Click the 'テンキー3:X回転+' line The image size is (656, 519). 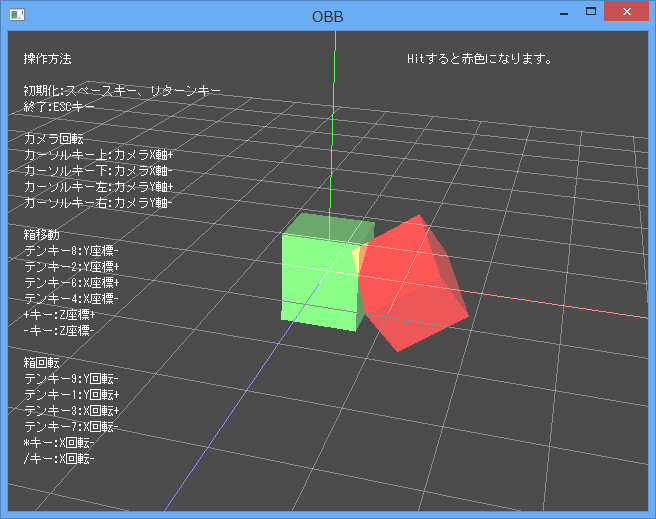(x=72, y=411)
